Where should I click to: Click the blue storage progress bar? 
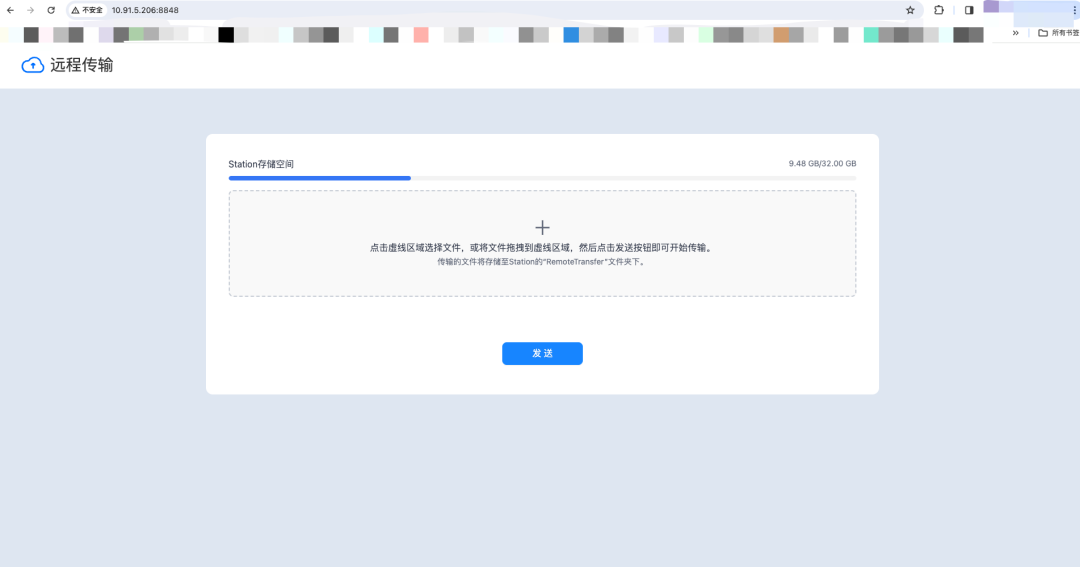[x=320, y=178]
